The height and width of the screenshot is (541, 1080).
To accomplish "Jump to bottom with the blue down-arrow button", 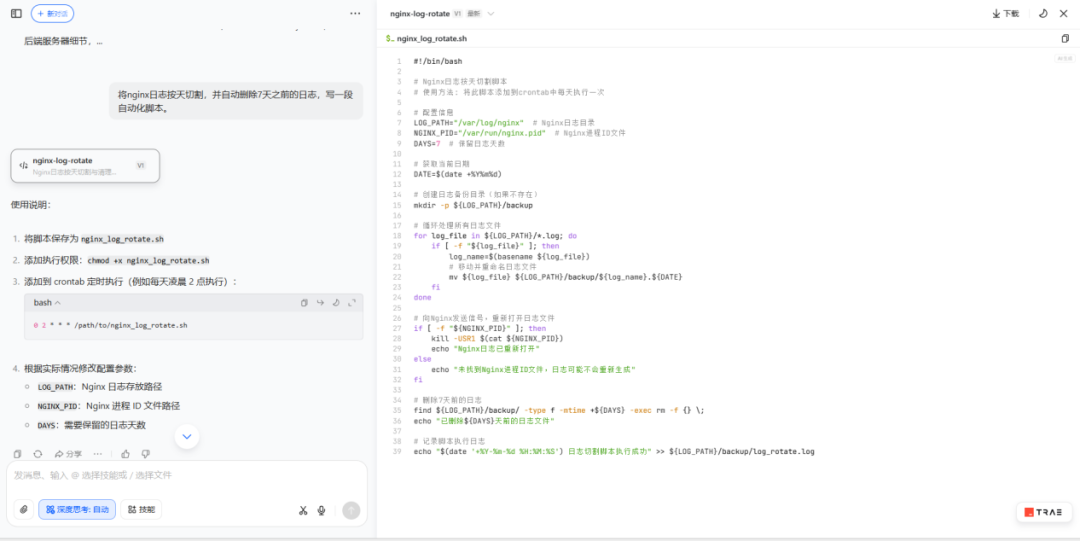I will [187, 436].
